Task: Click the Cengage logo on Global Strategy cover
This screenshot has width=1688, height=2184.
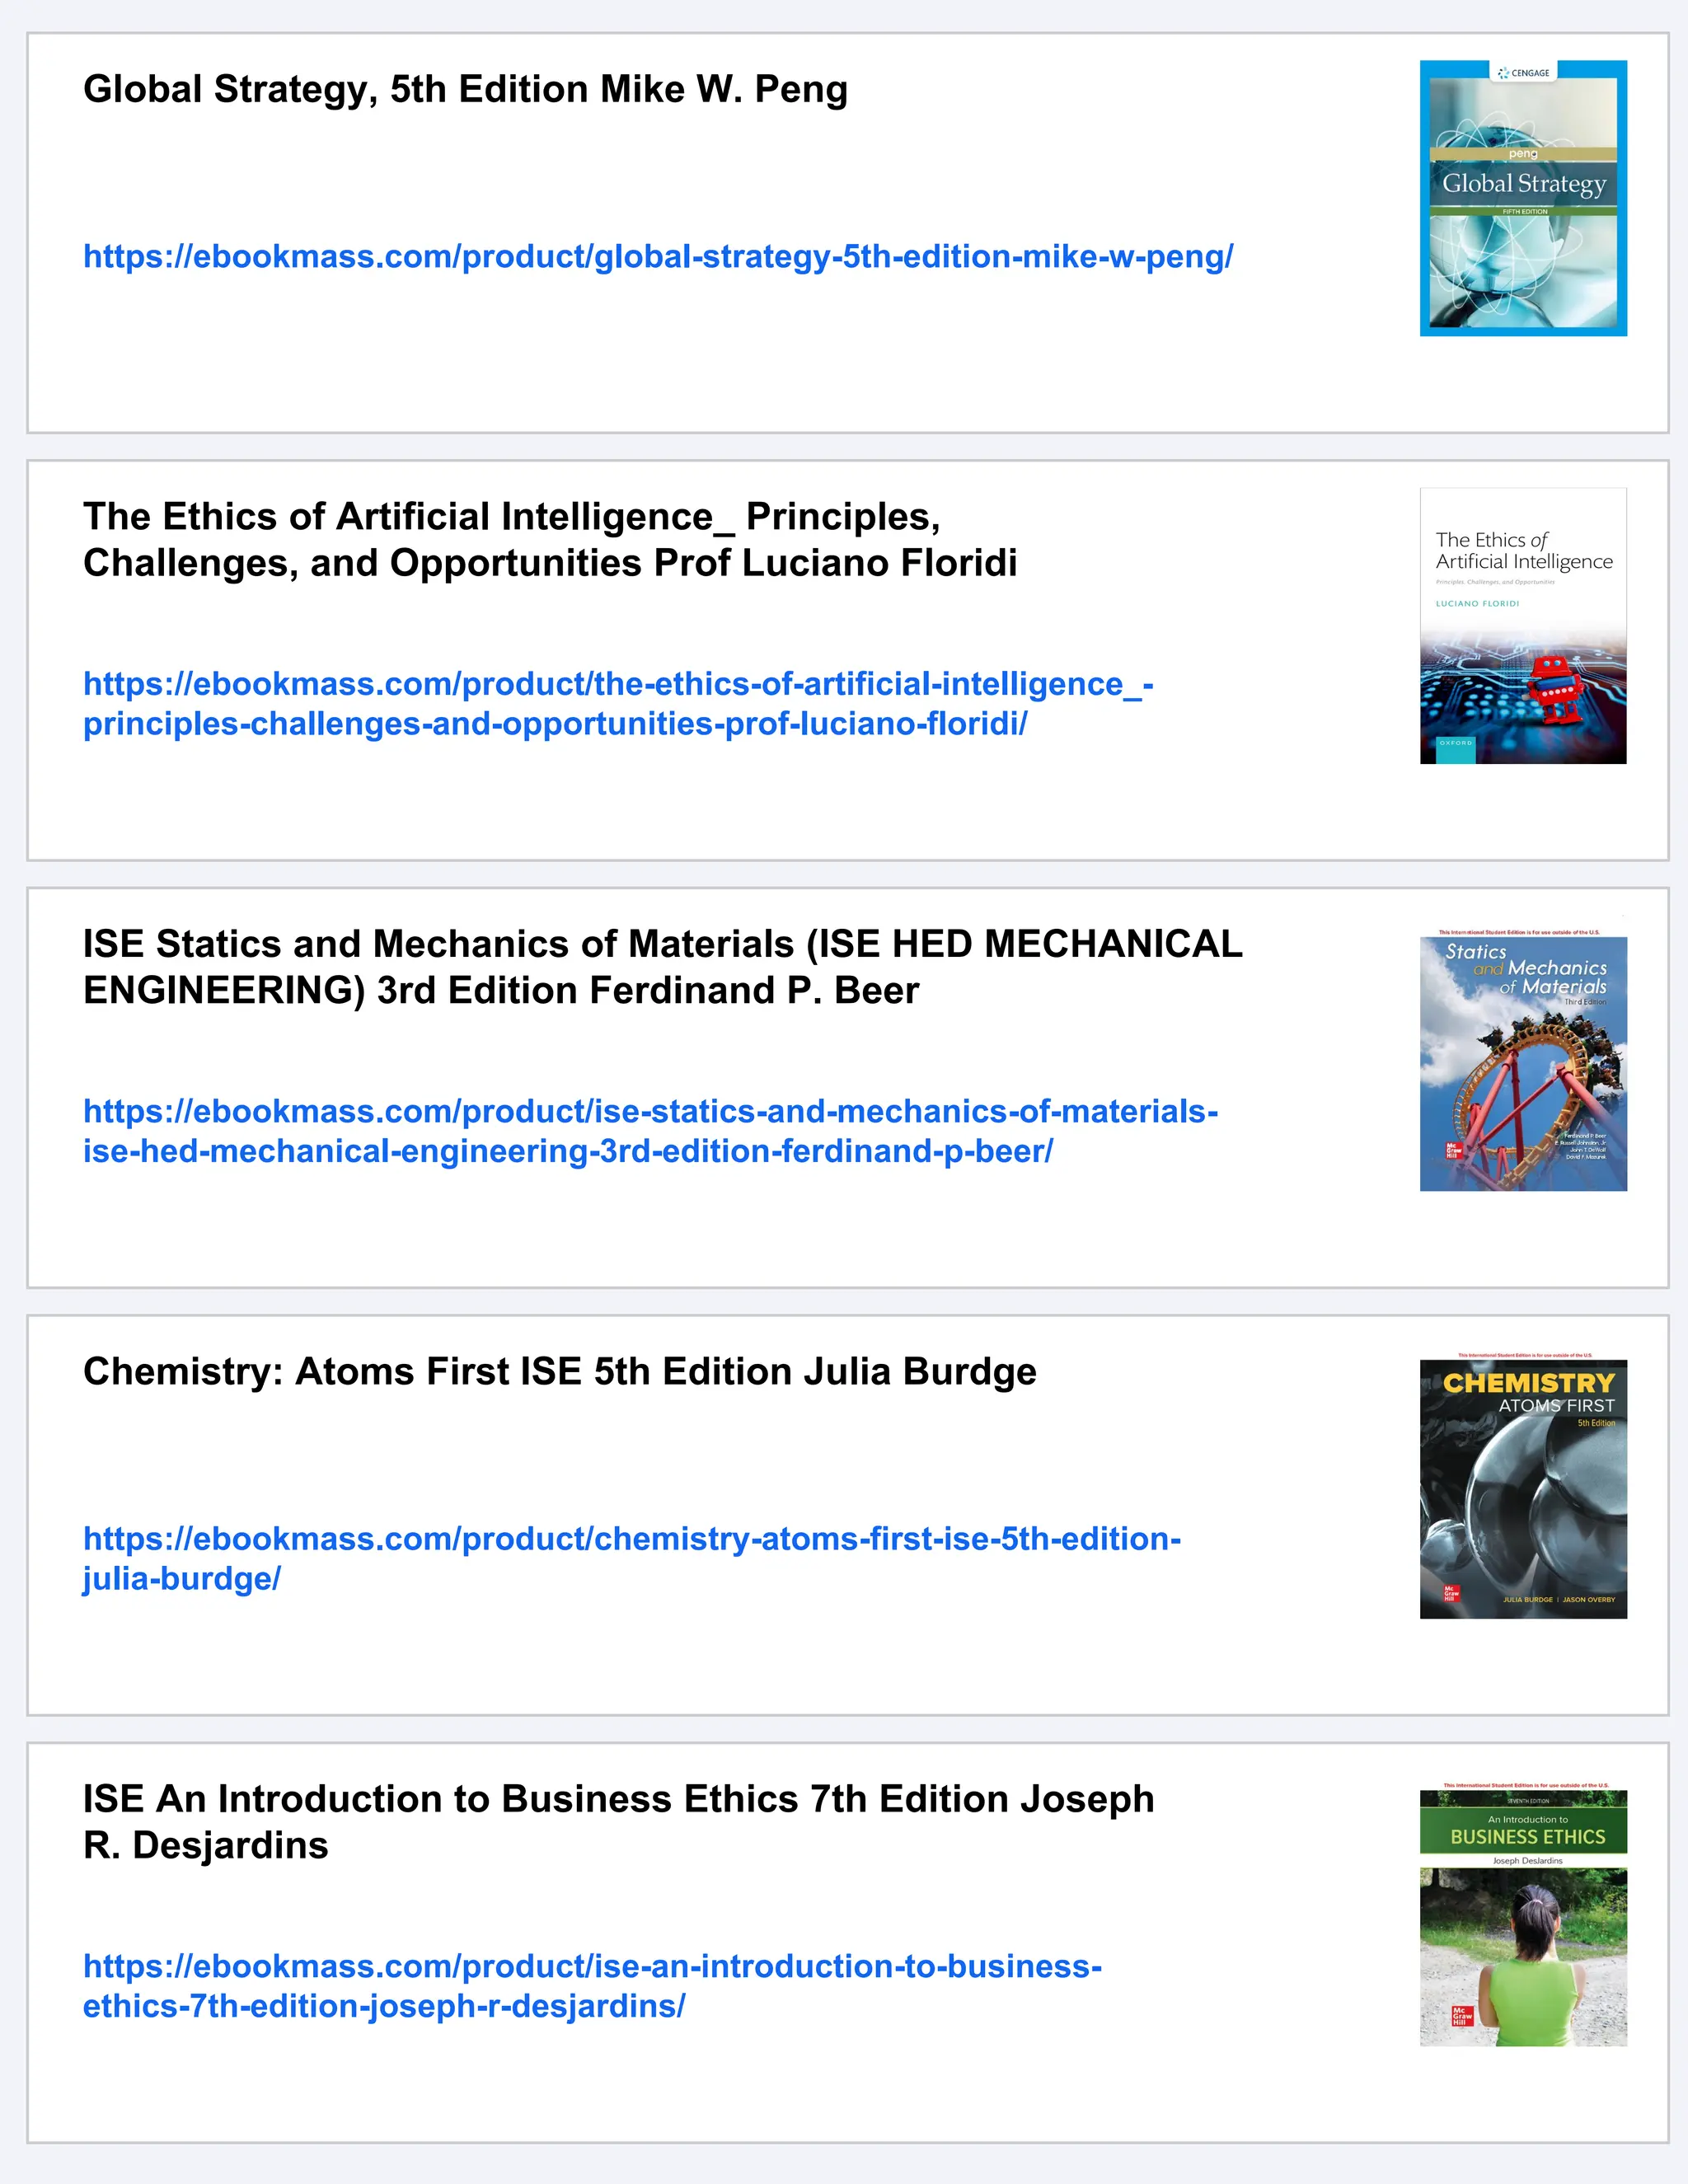Action: pos(1523,73)
